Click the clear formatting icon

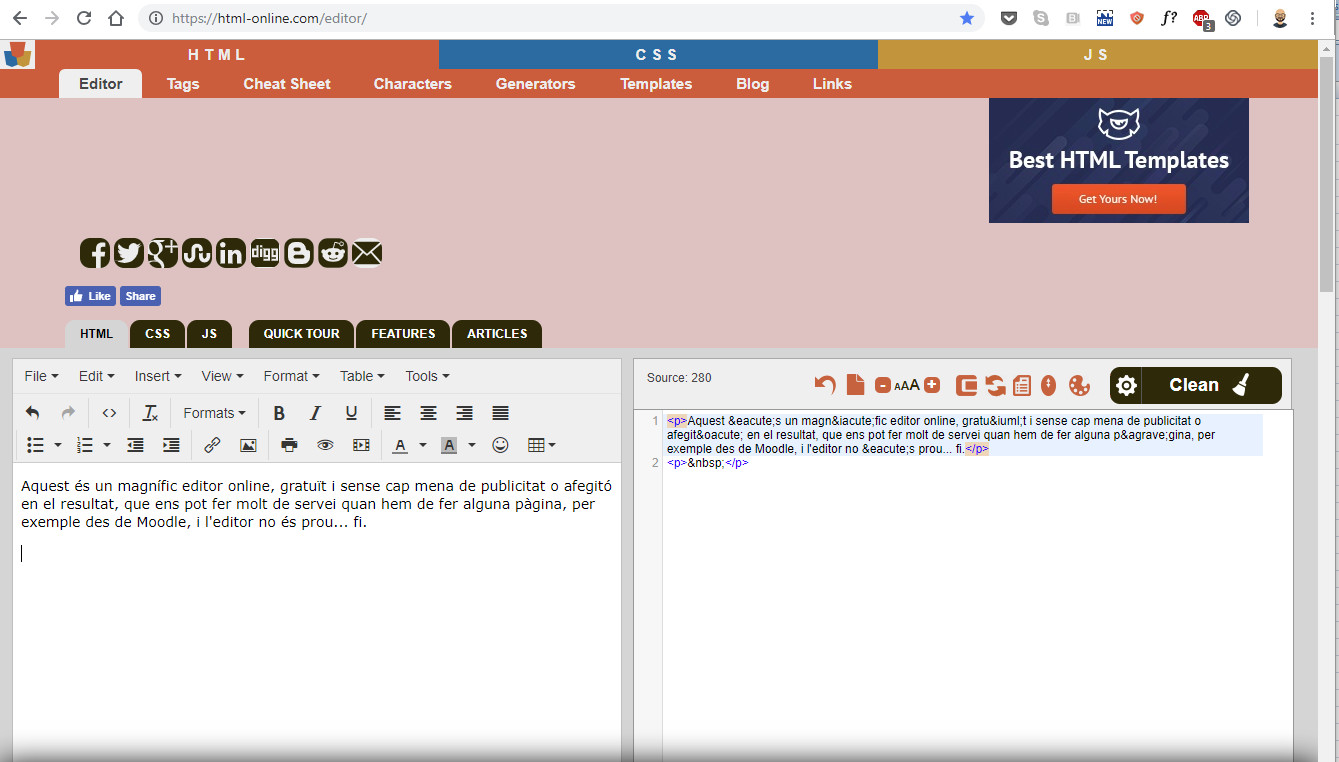[151, 413]
